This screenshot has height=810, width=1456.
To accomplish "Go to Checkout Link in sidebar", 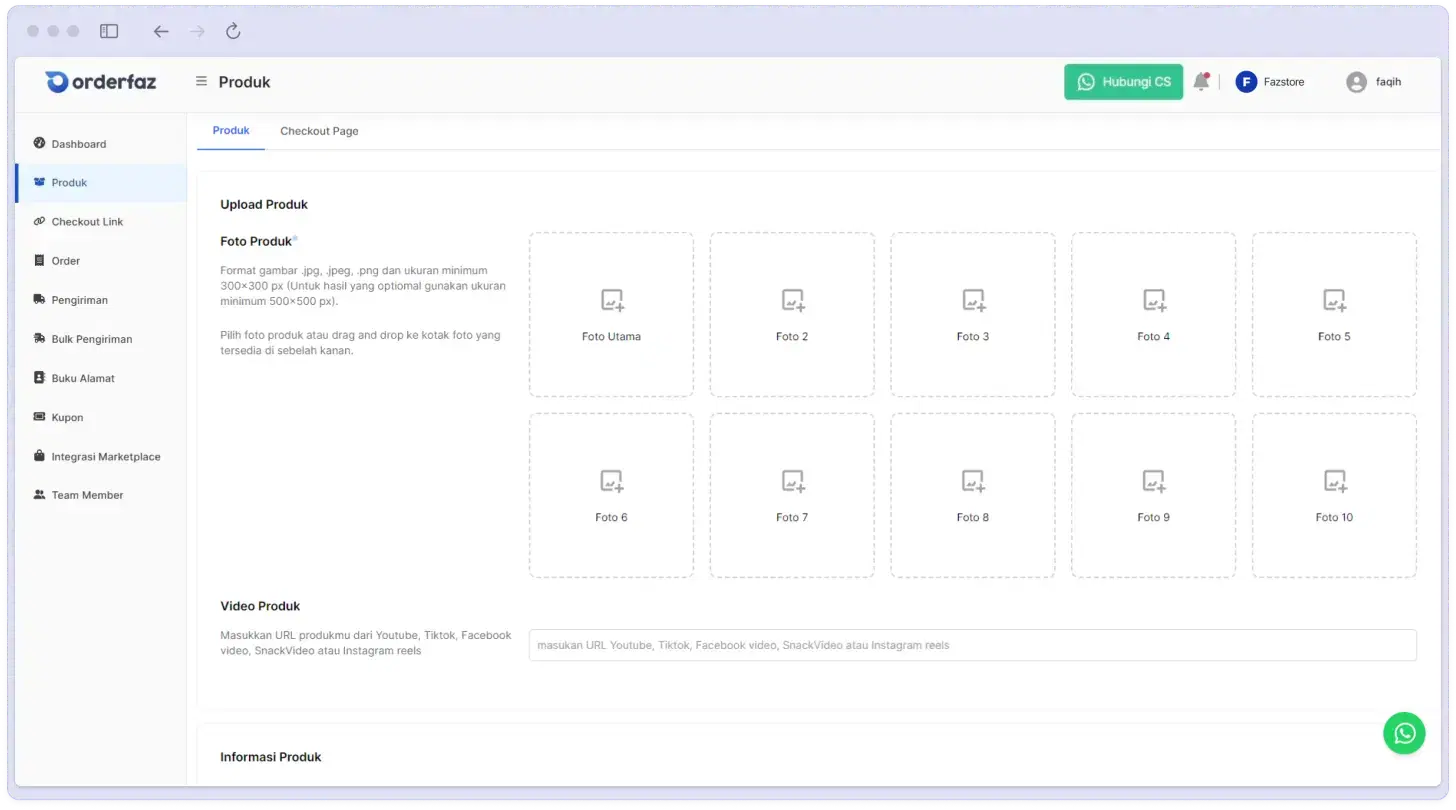I will 87,222.
